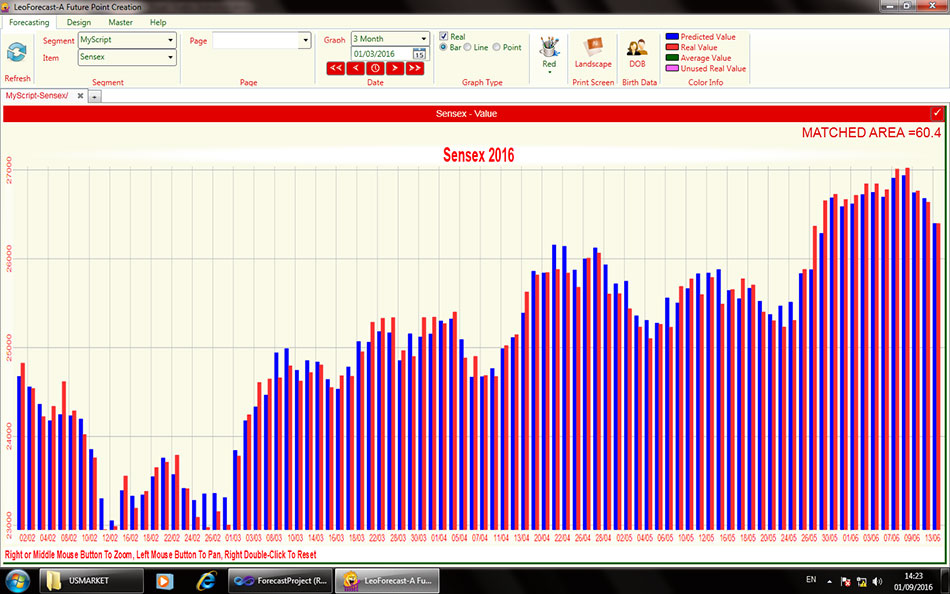
Task: Step back one period with the single-left arrow
Action: click(x=356, y=68)
